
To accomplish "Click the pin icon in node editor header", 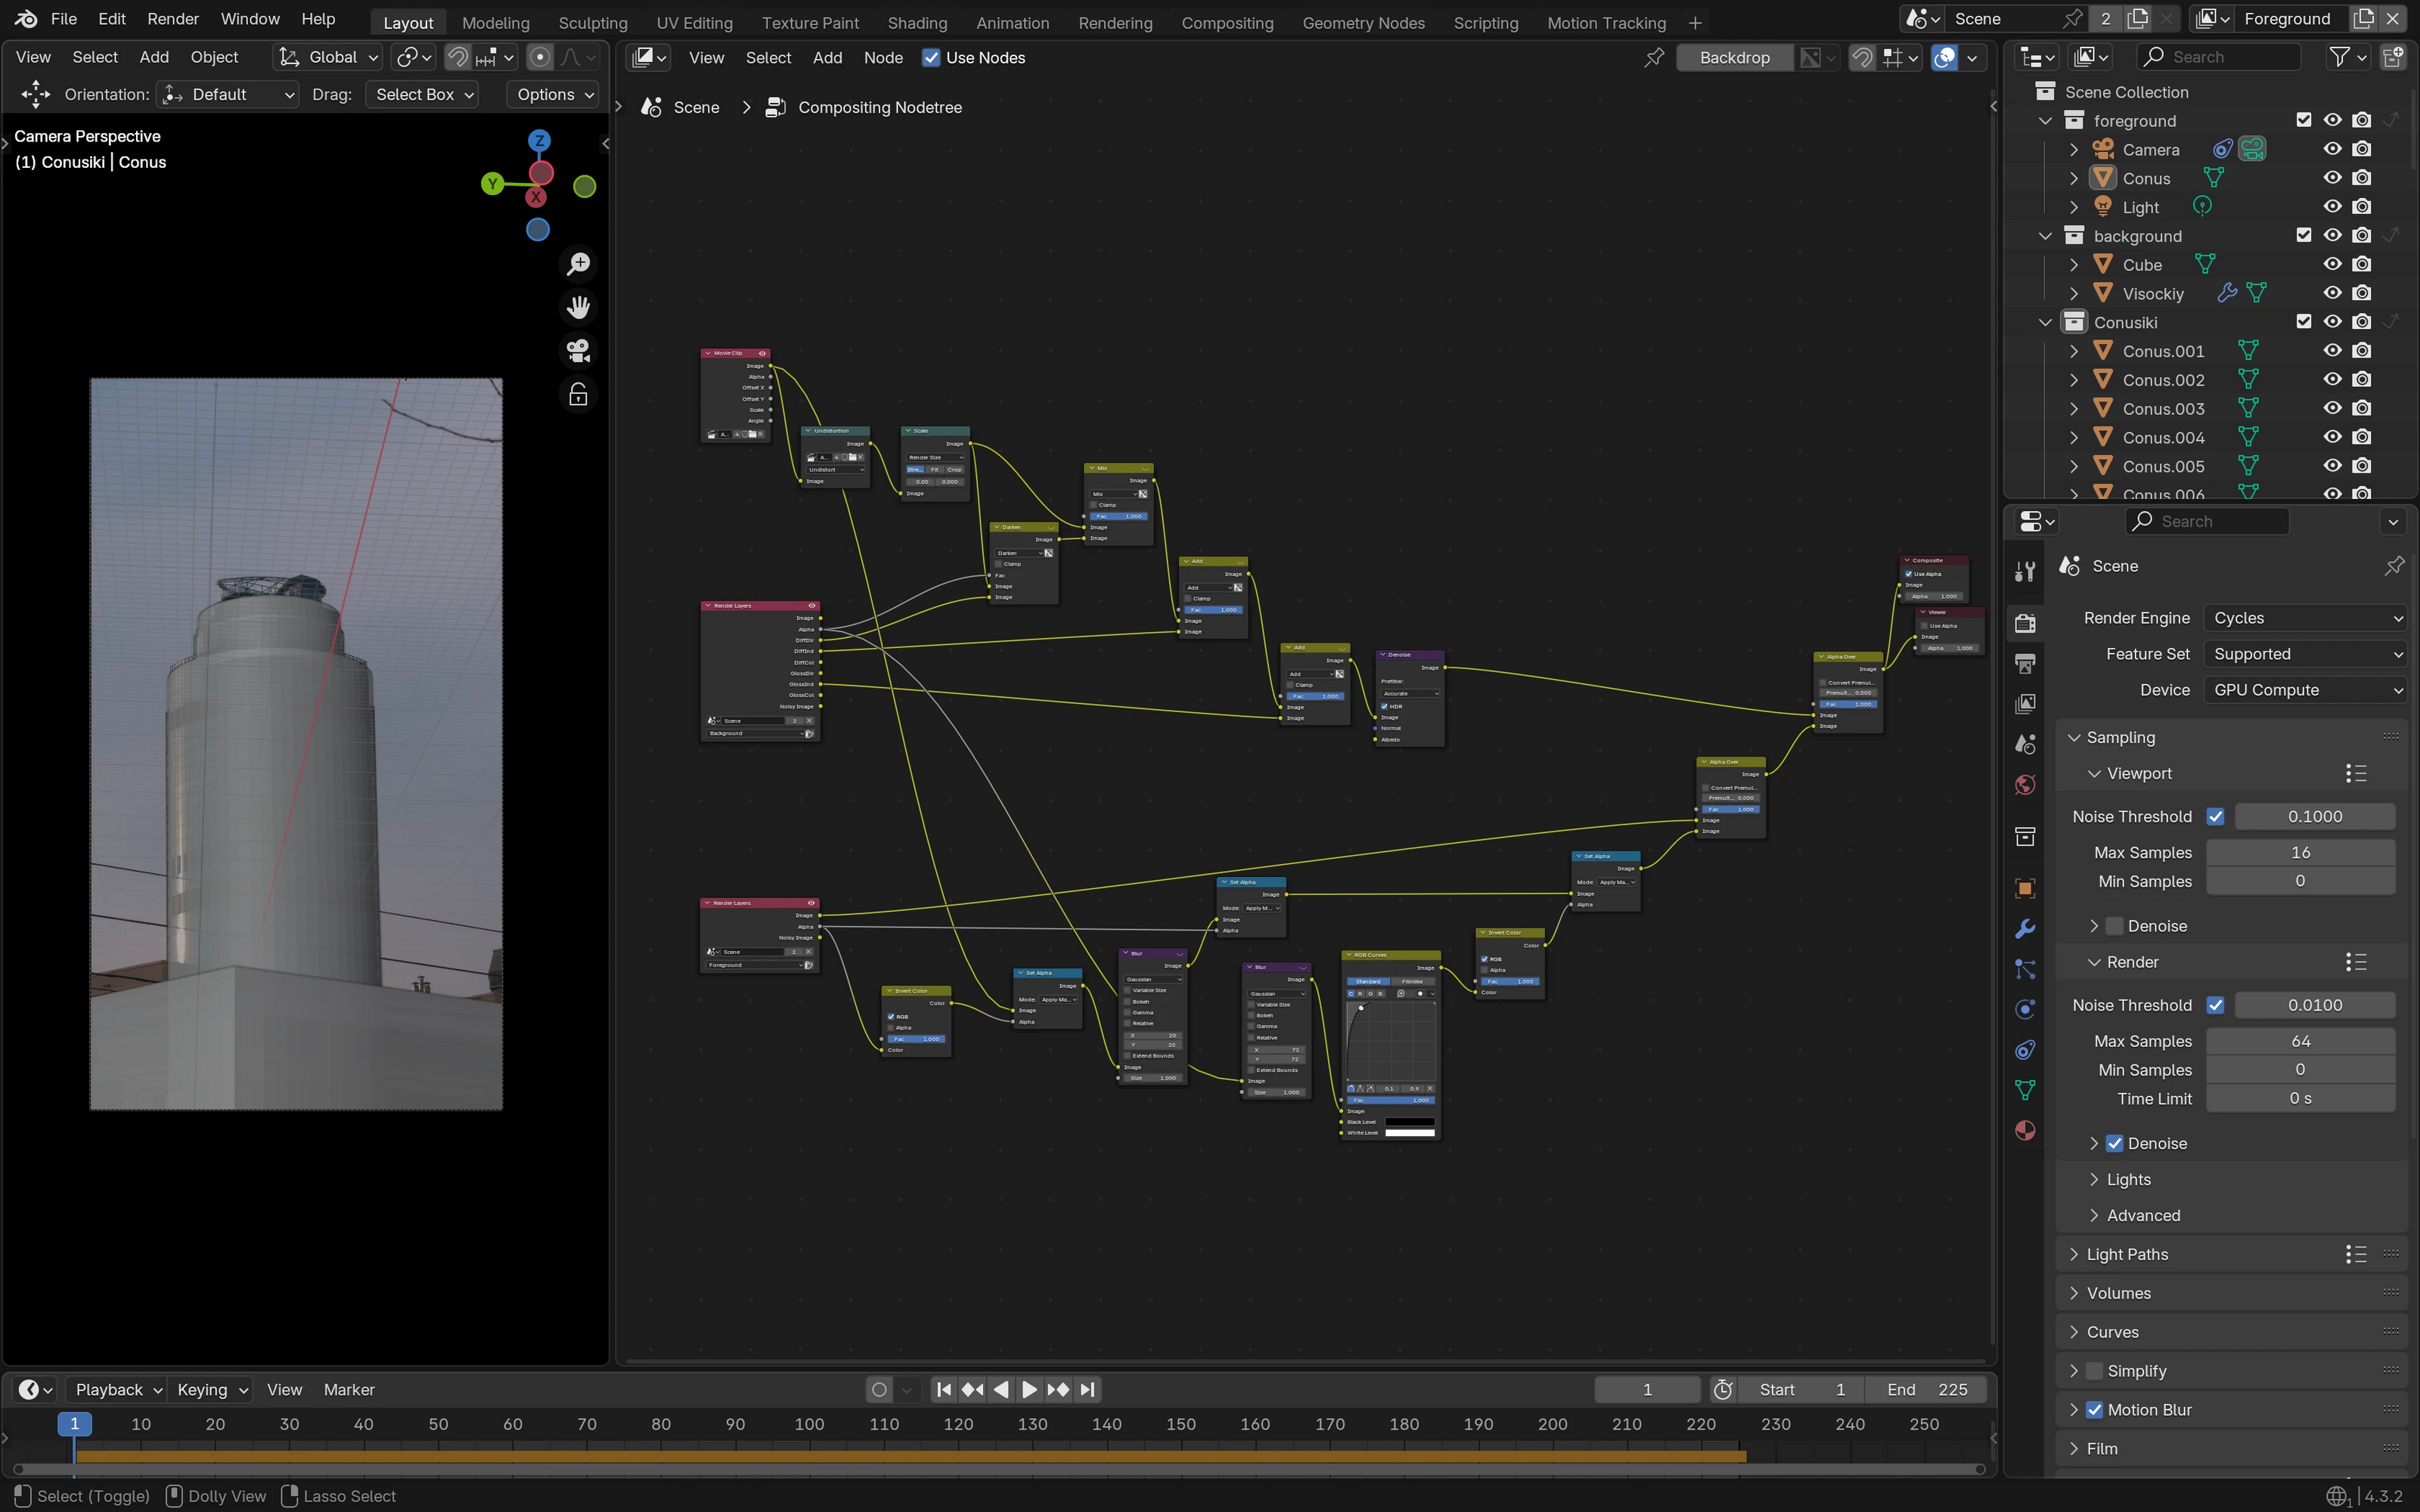I will tap(1654, 58).
